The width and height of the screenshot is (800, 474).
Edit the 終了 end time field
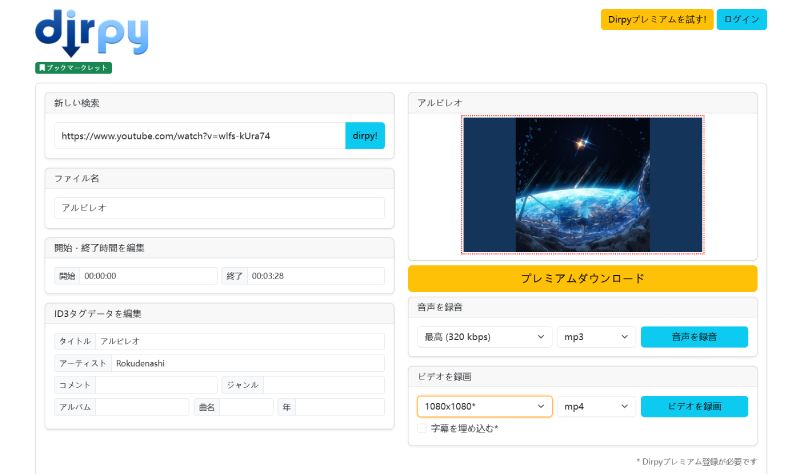(316, 276)
